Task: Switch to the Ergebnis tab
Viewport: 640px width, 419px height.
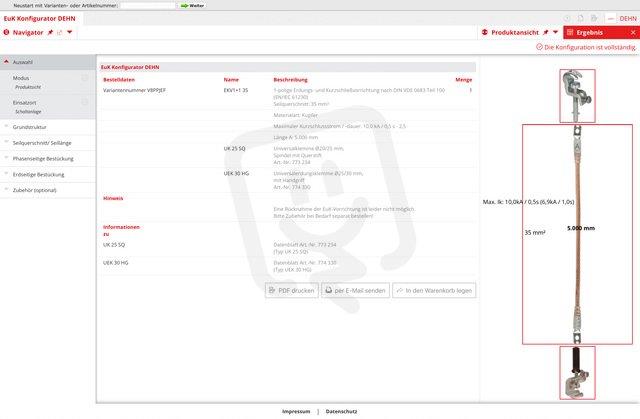Action: tap(590, 33)
